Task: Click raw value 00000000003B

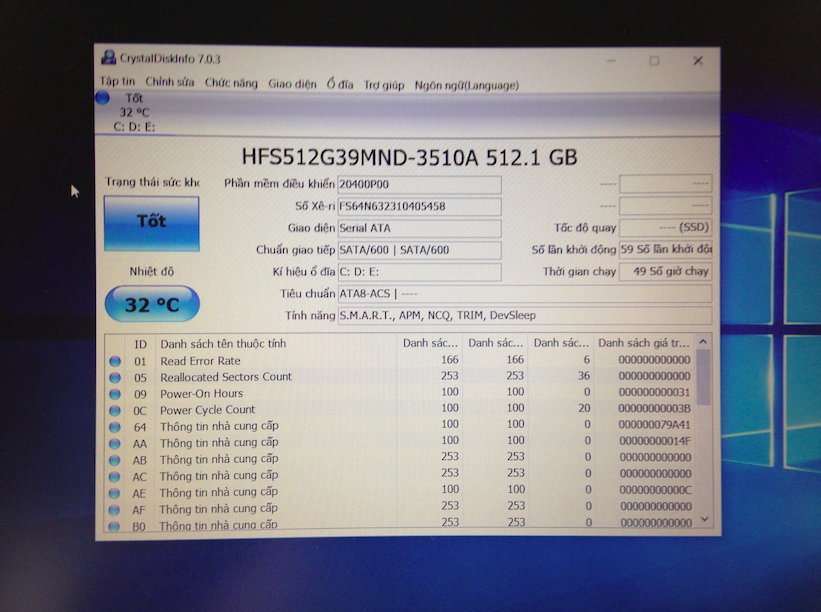Action: (654, 408)
